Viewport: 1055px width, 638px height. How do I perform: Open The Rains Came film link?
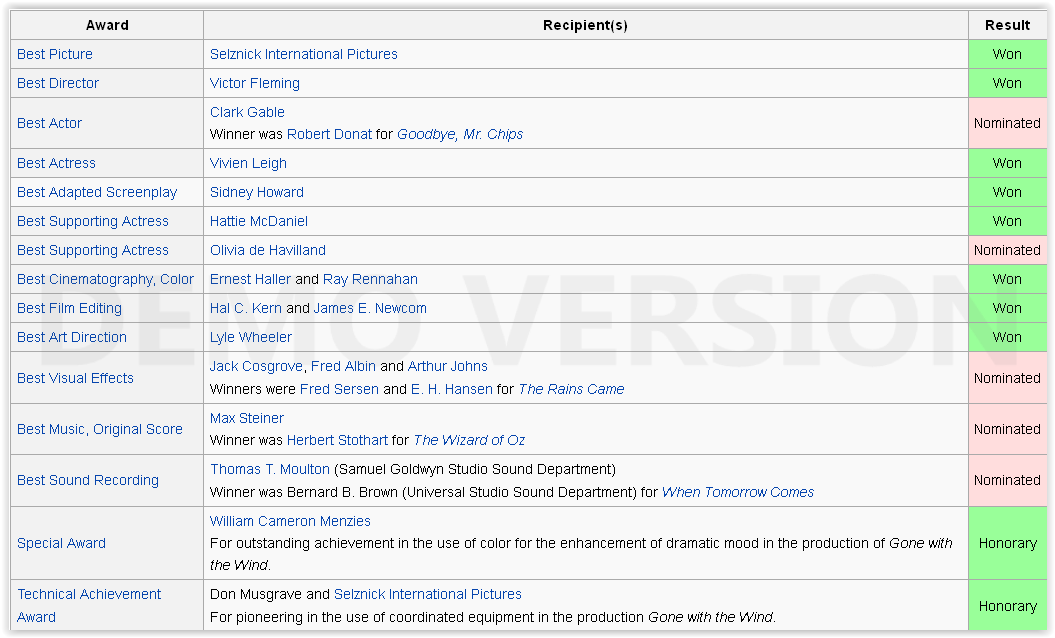point(571,389)
